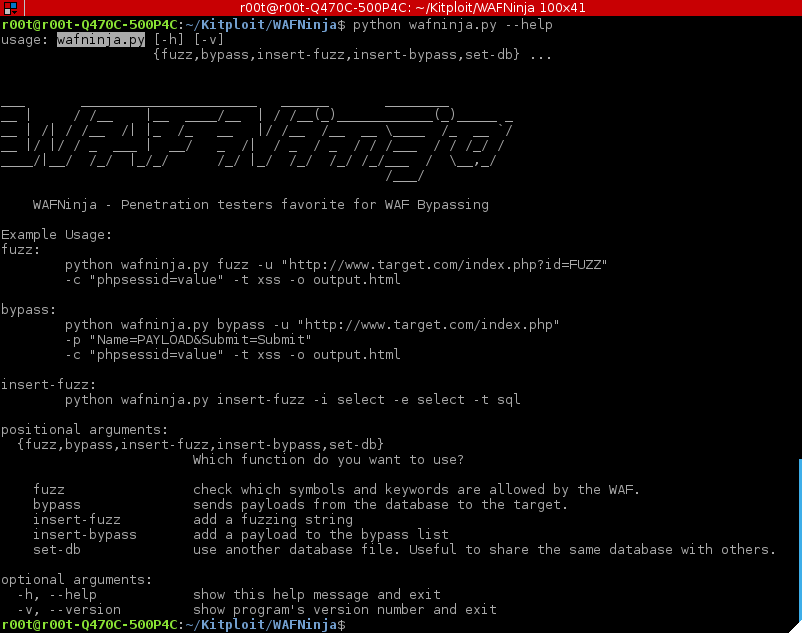Click the WAFNinja ASCII art banner
The image size is (802, 633).
257,142
